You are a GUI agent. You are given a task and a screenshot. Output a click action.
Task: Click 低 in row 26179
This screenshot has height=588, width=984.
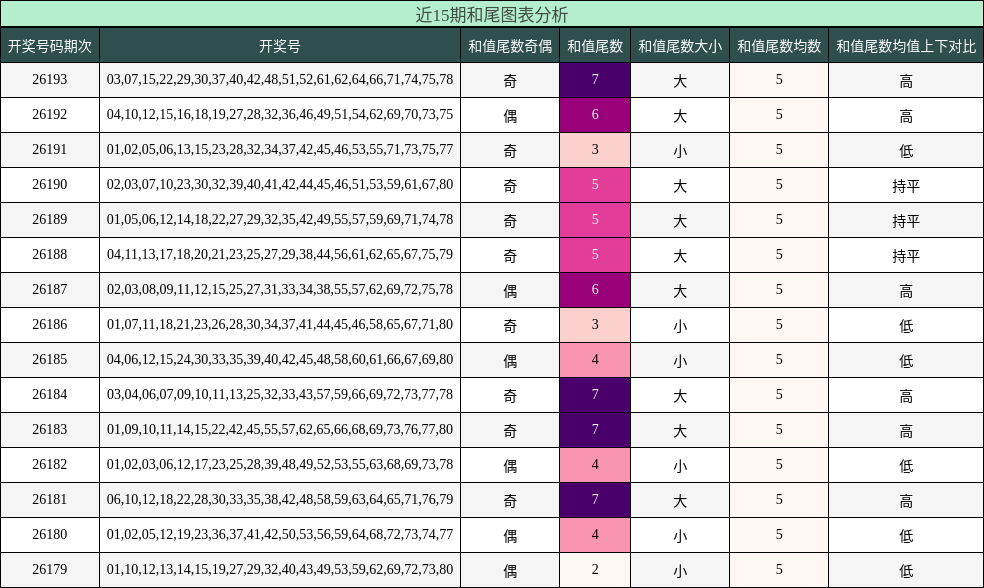(x=906, y=571)
